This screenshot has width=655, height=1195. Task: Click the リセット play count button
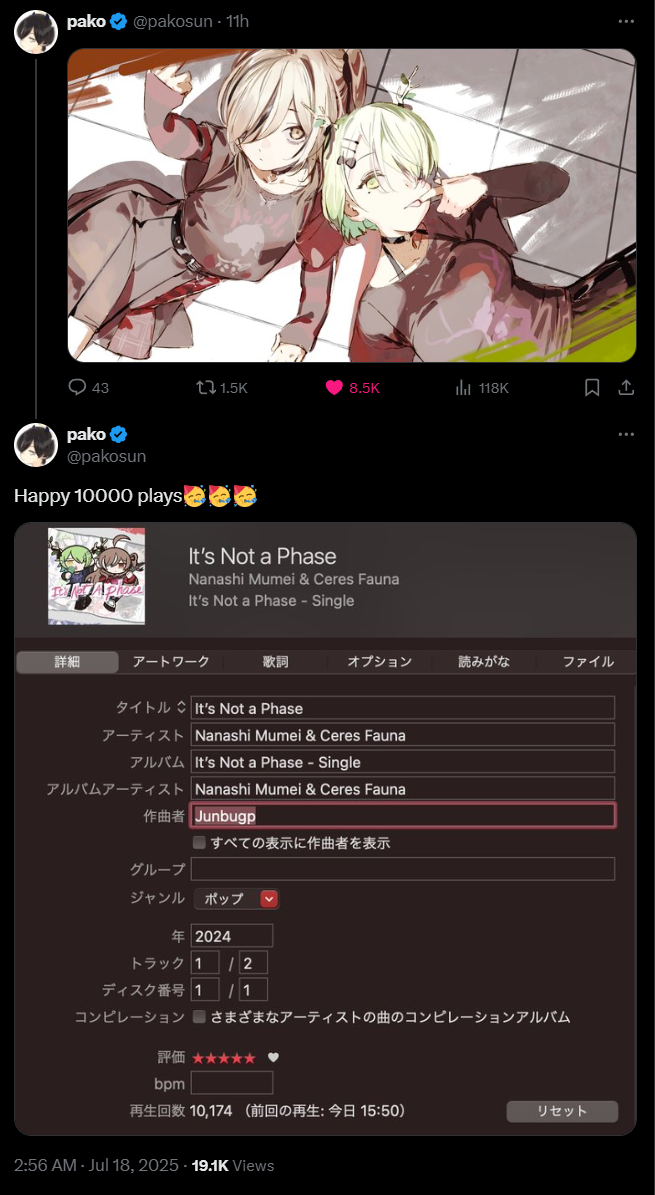pos(562,1111)
